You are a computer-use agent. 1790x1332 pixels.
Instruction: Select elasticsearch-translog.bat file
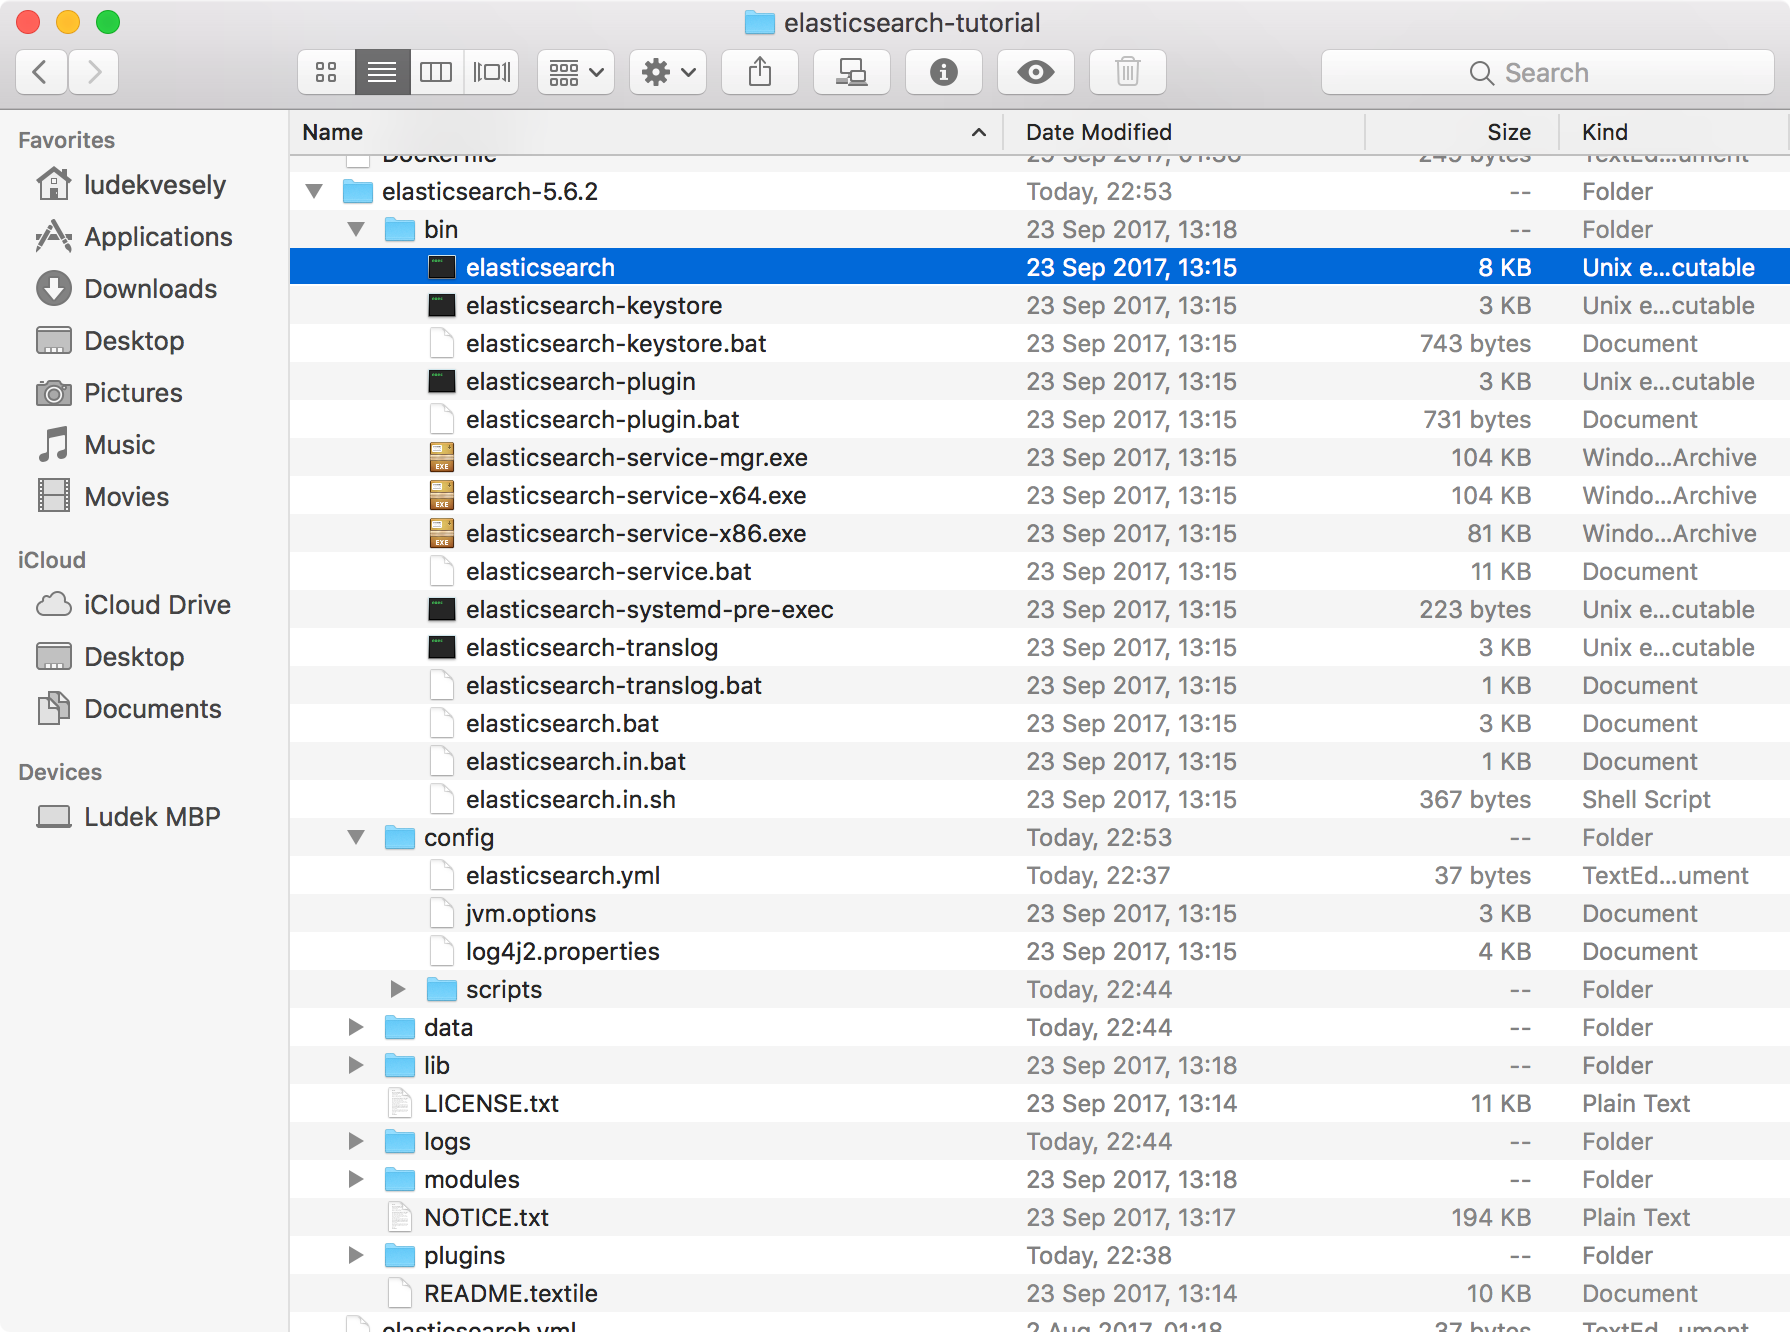point(614,685)
